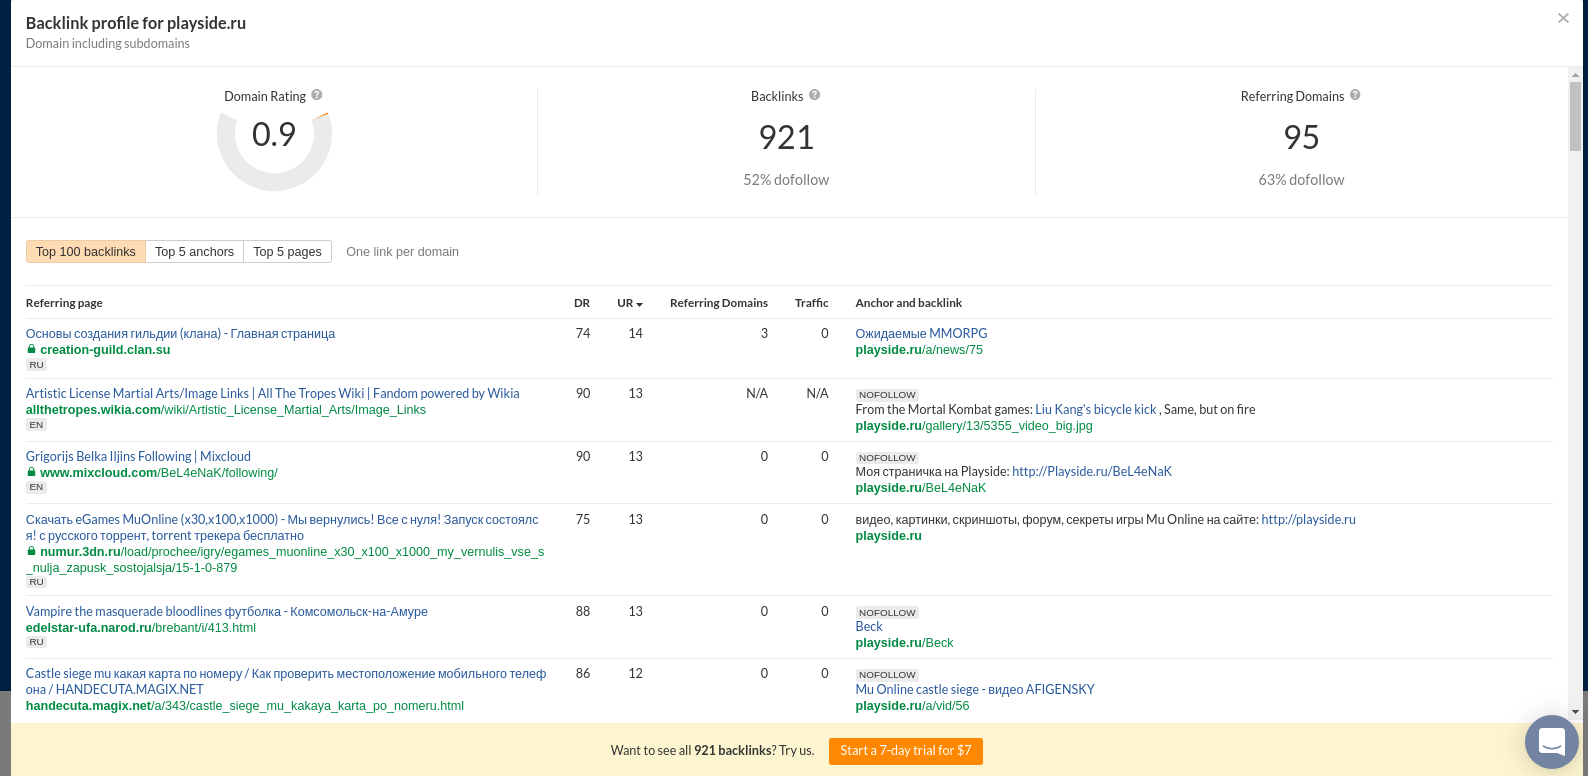Viewport: 1588px width, 776px height.
Task: Click the Referring Domains help question icon
Action: click(1355, 95)
